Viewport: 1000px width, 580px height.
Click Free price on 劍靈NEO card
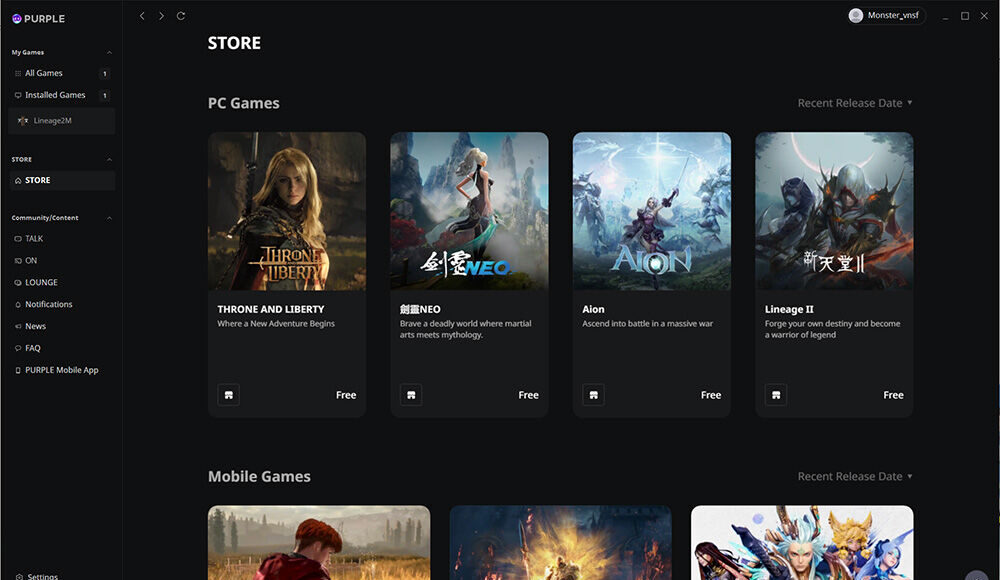click(x=529, y=395)
